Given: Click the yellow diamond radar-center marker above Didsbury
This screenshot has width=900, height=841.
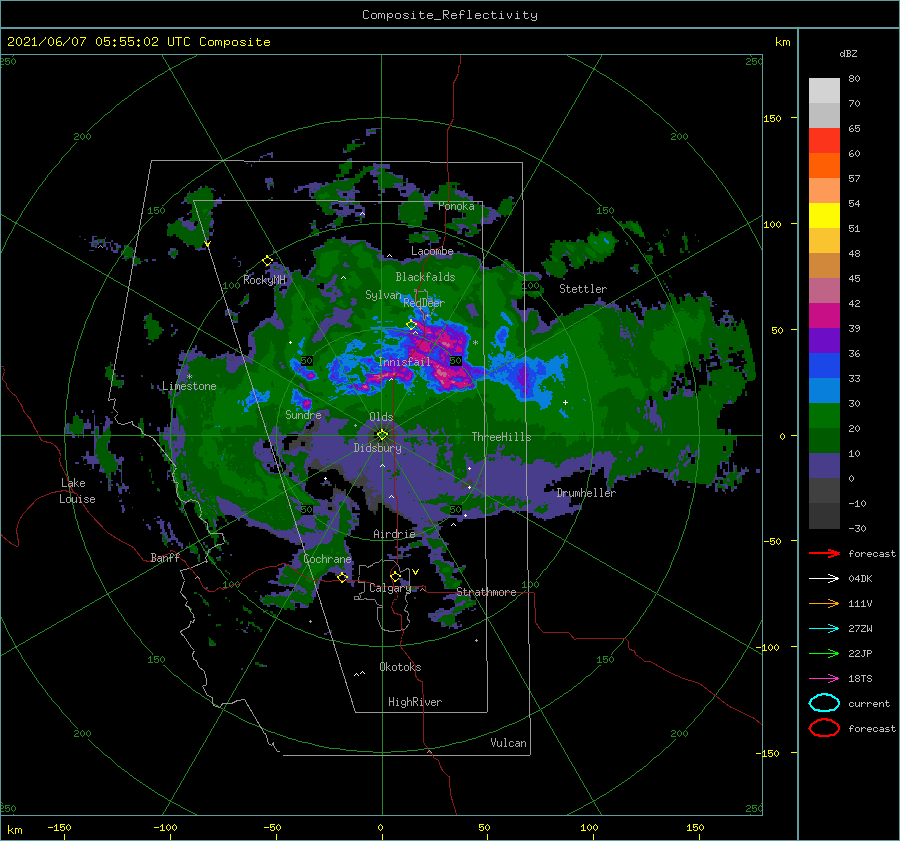Looking at the screenshot, I should tap(382, 435).
